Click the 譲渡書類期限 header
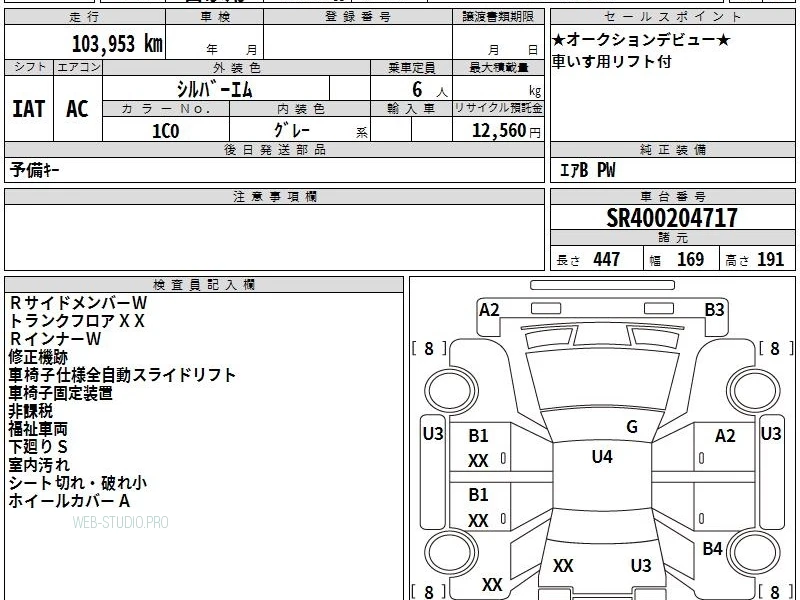Viewport: 800px width, 600px height. [x=498, y=17]
